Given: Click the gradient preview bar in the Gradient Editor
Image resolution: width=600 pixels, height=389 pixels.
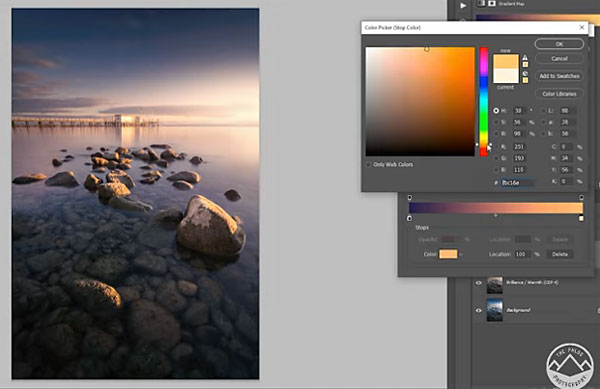Looking at the screenshot, I should click(496, 208).
